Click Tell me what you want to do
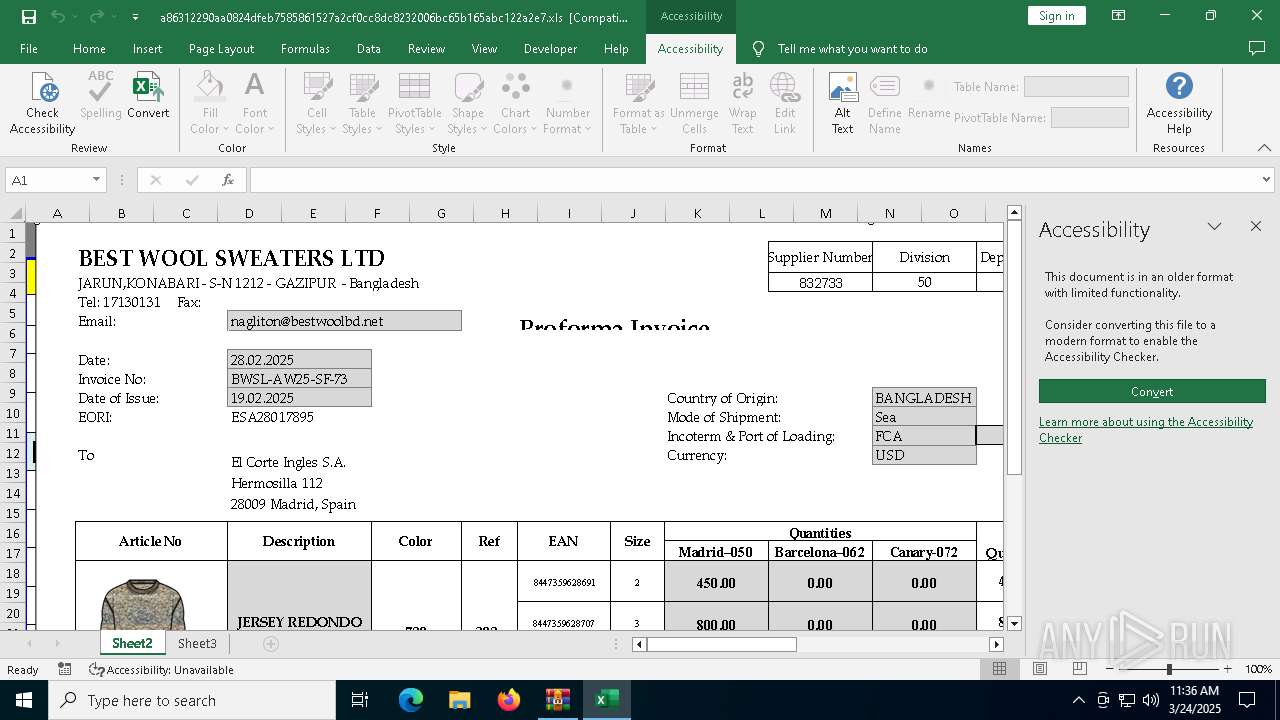 852,49
